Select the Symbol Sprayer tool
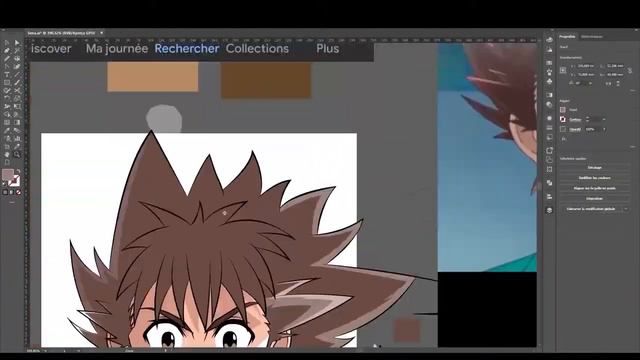Viewport: 640px width, 360px height. coord(7,138)
